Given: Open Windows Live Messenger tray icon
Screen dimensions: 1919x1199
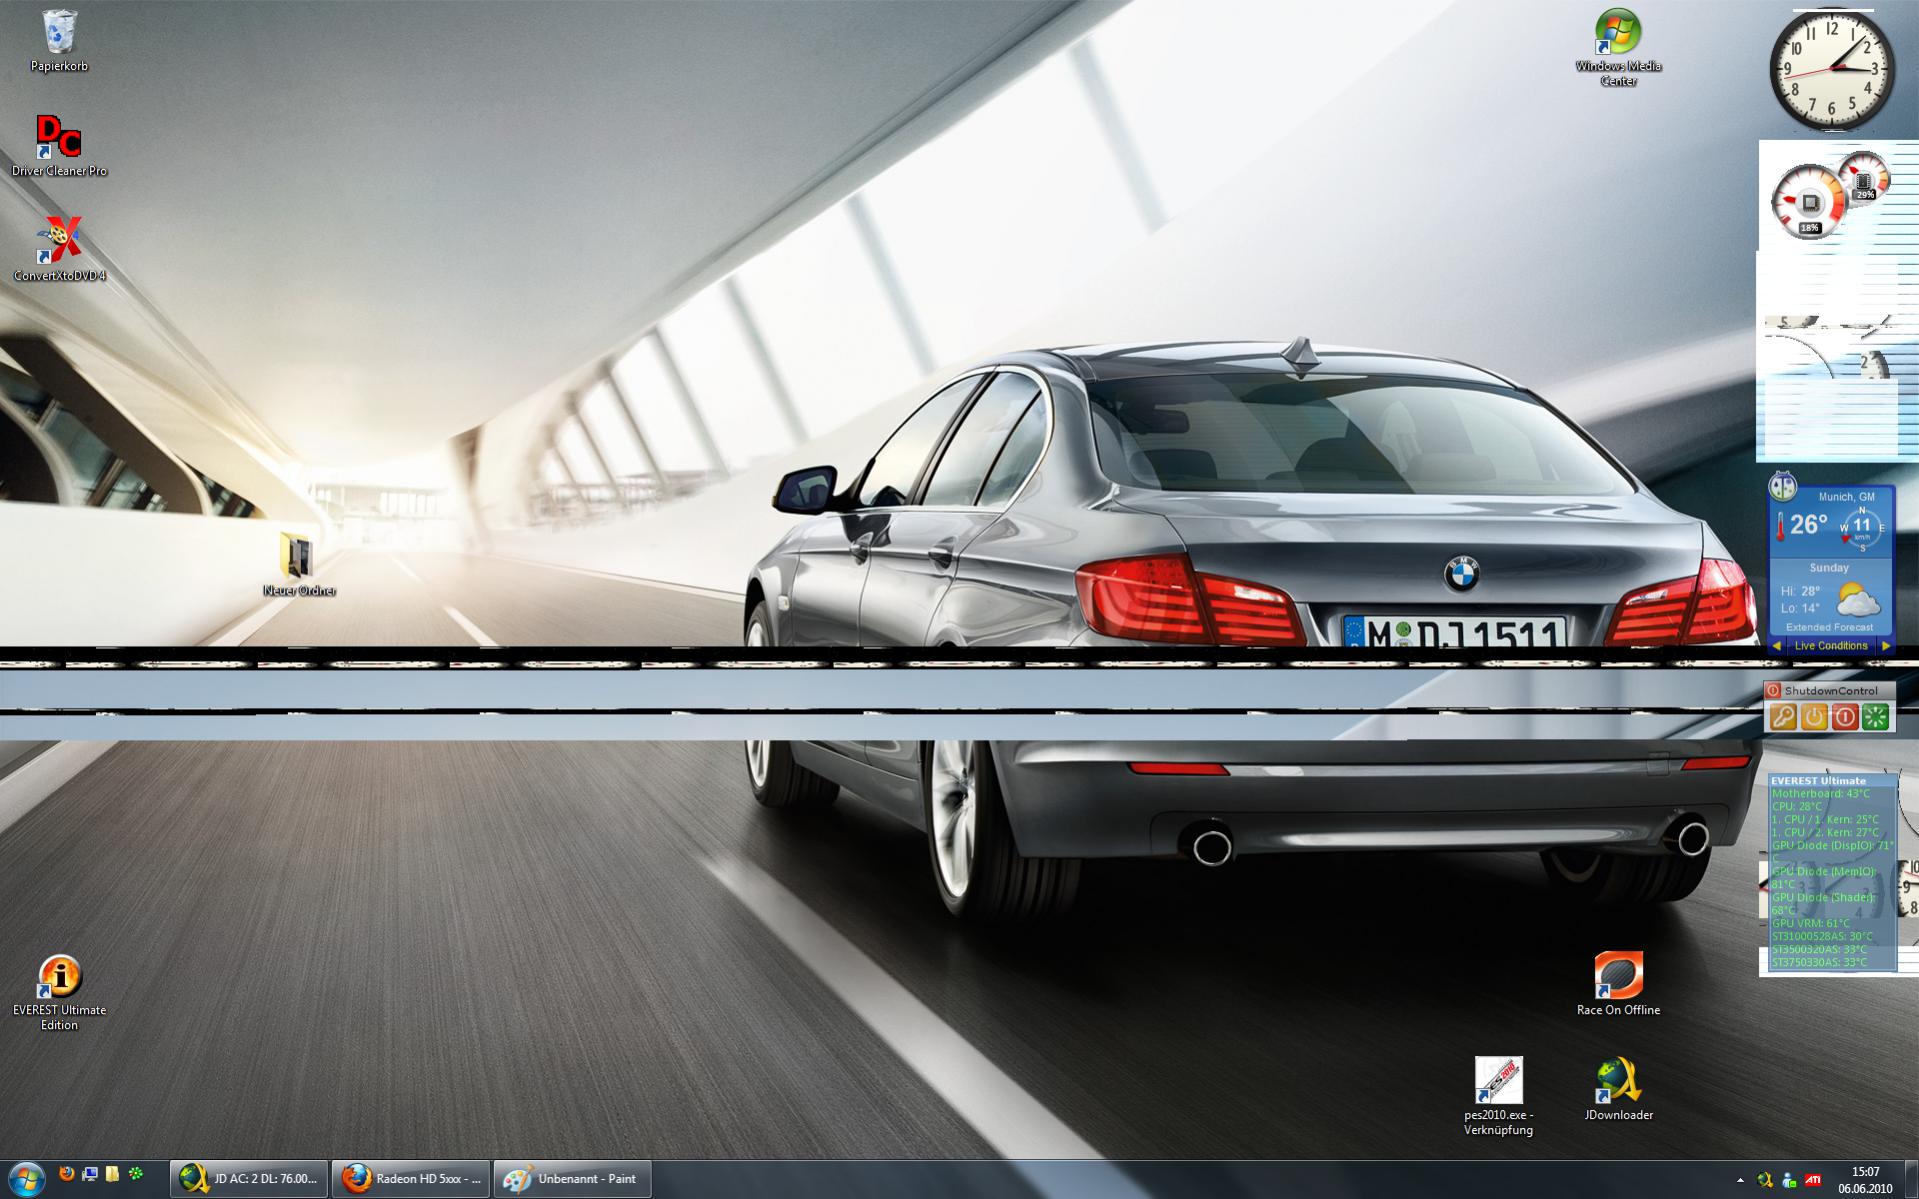Looking at the screenshot, I should 1789,1180.
